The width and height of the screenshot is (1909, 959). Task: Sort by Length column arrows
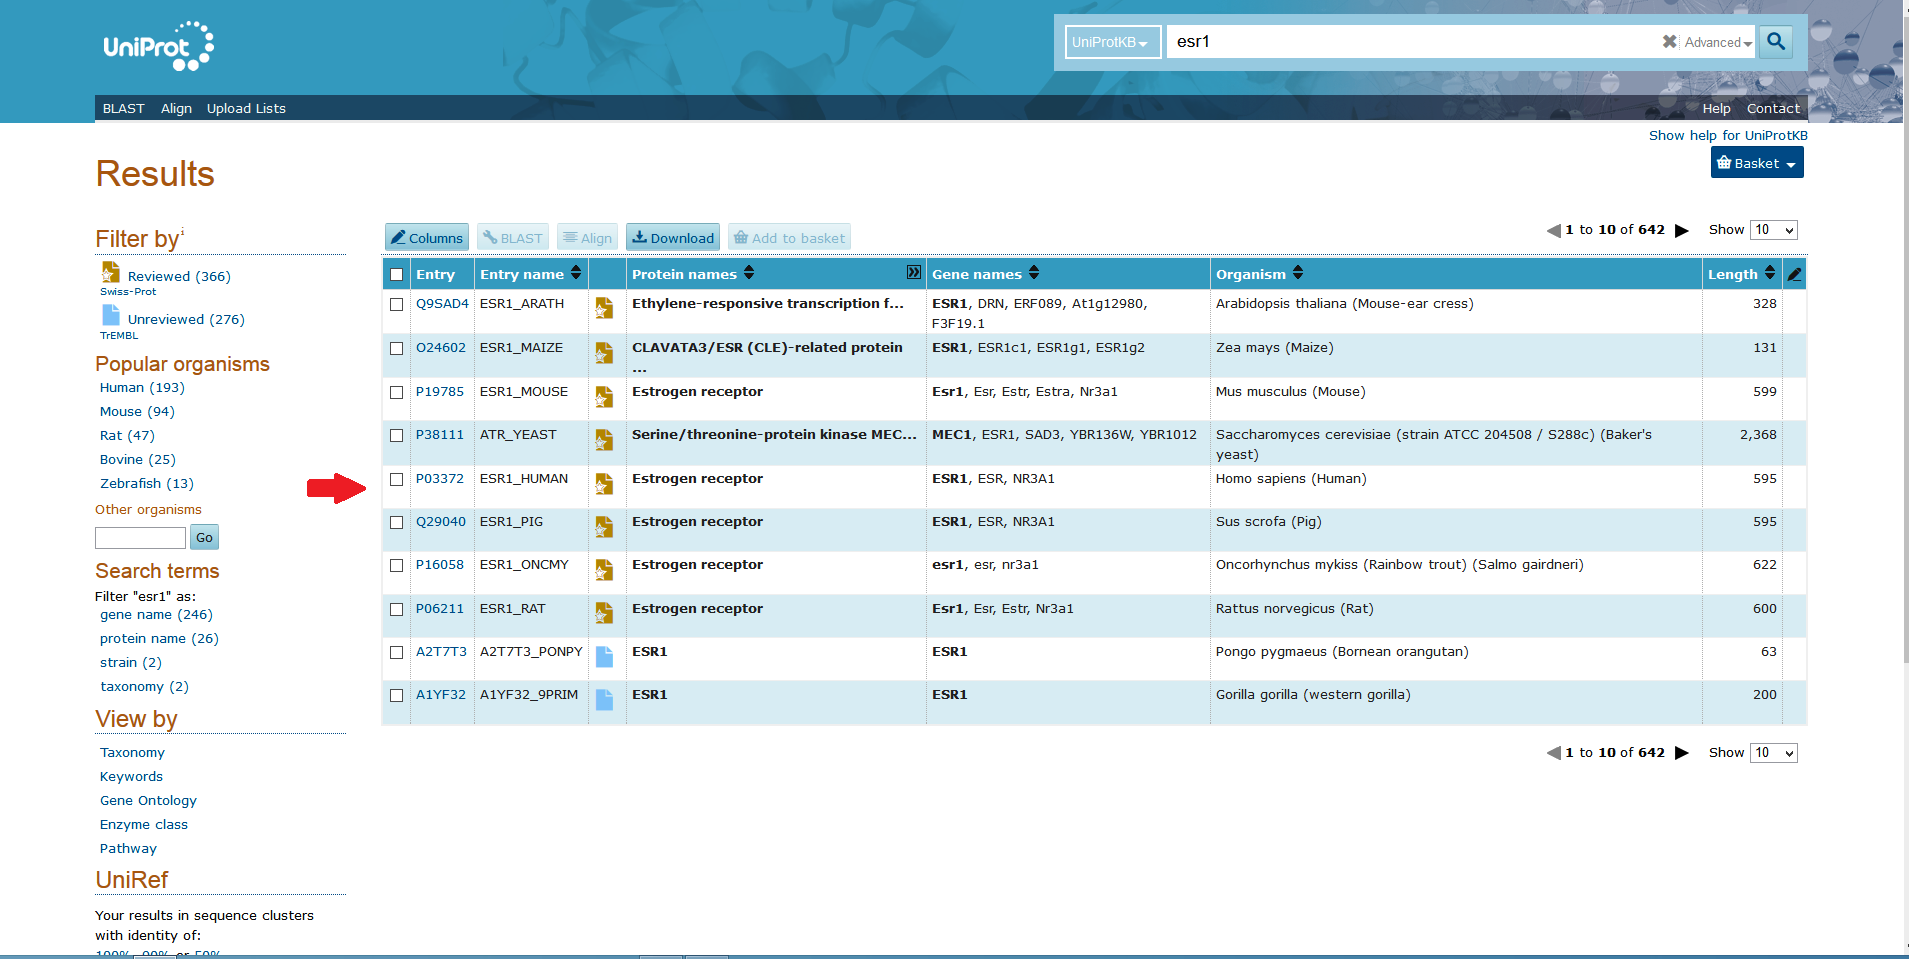coord(1769,273)
